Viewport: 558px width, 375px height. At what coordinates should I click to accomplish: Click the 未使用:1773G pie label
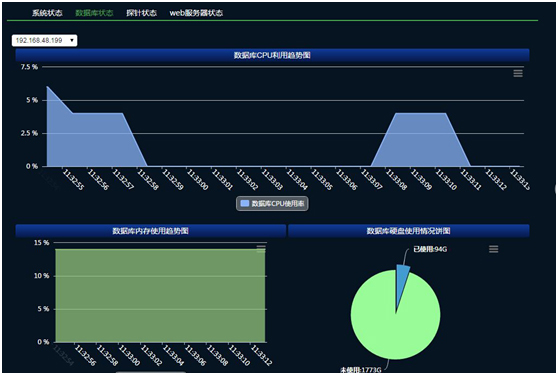coord(361,370)
